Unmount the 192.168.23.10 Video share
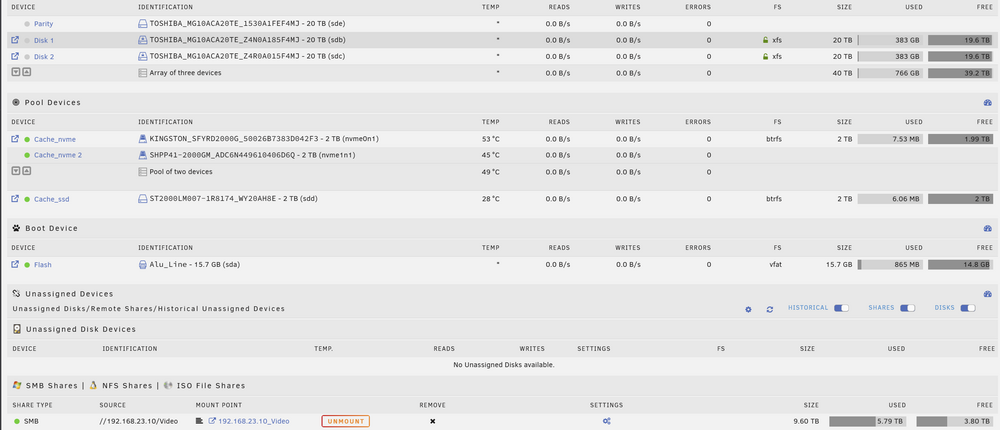Screen dimensions: 1000x430 [346, 421]
